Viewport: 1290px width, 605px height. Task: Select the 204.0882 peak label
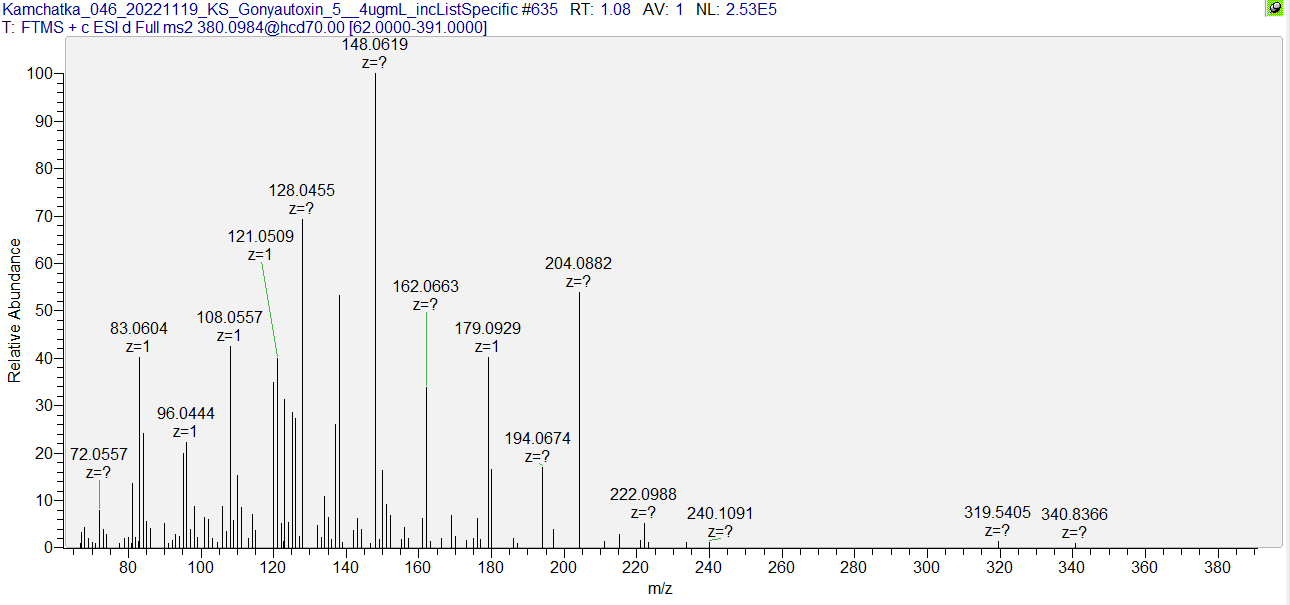pyautogui.click(x=578, y=264)
